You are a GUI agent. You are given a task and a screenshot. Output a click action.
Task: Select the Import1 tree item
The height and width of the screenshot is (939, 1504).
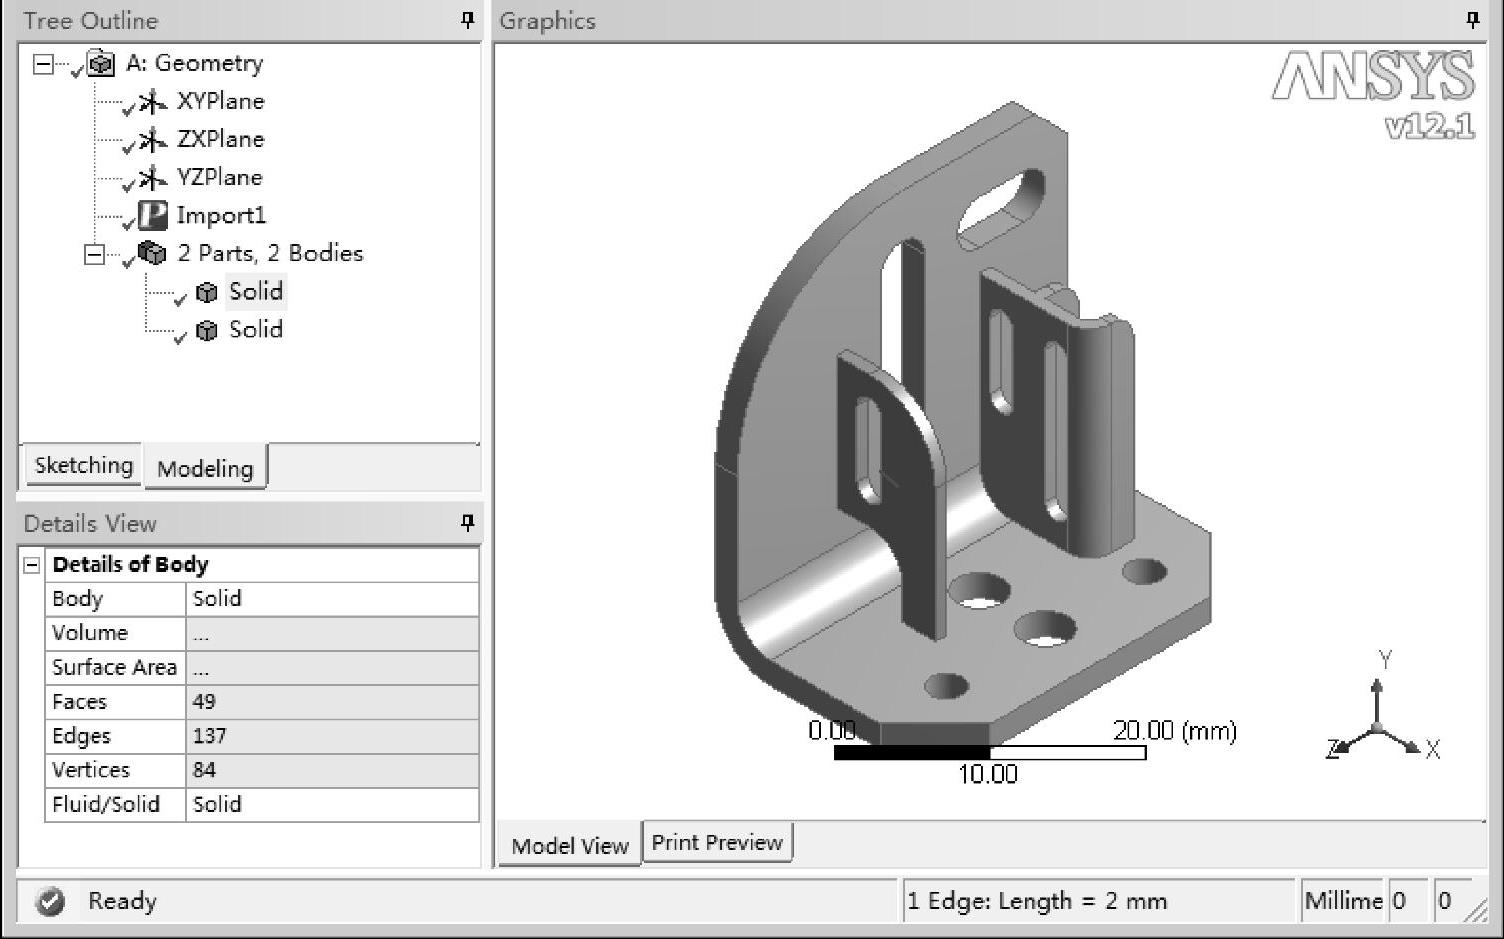221,215
